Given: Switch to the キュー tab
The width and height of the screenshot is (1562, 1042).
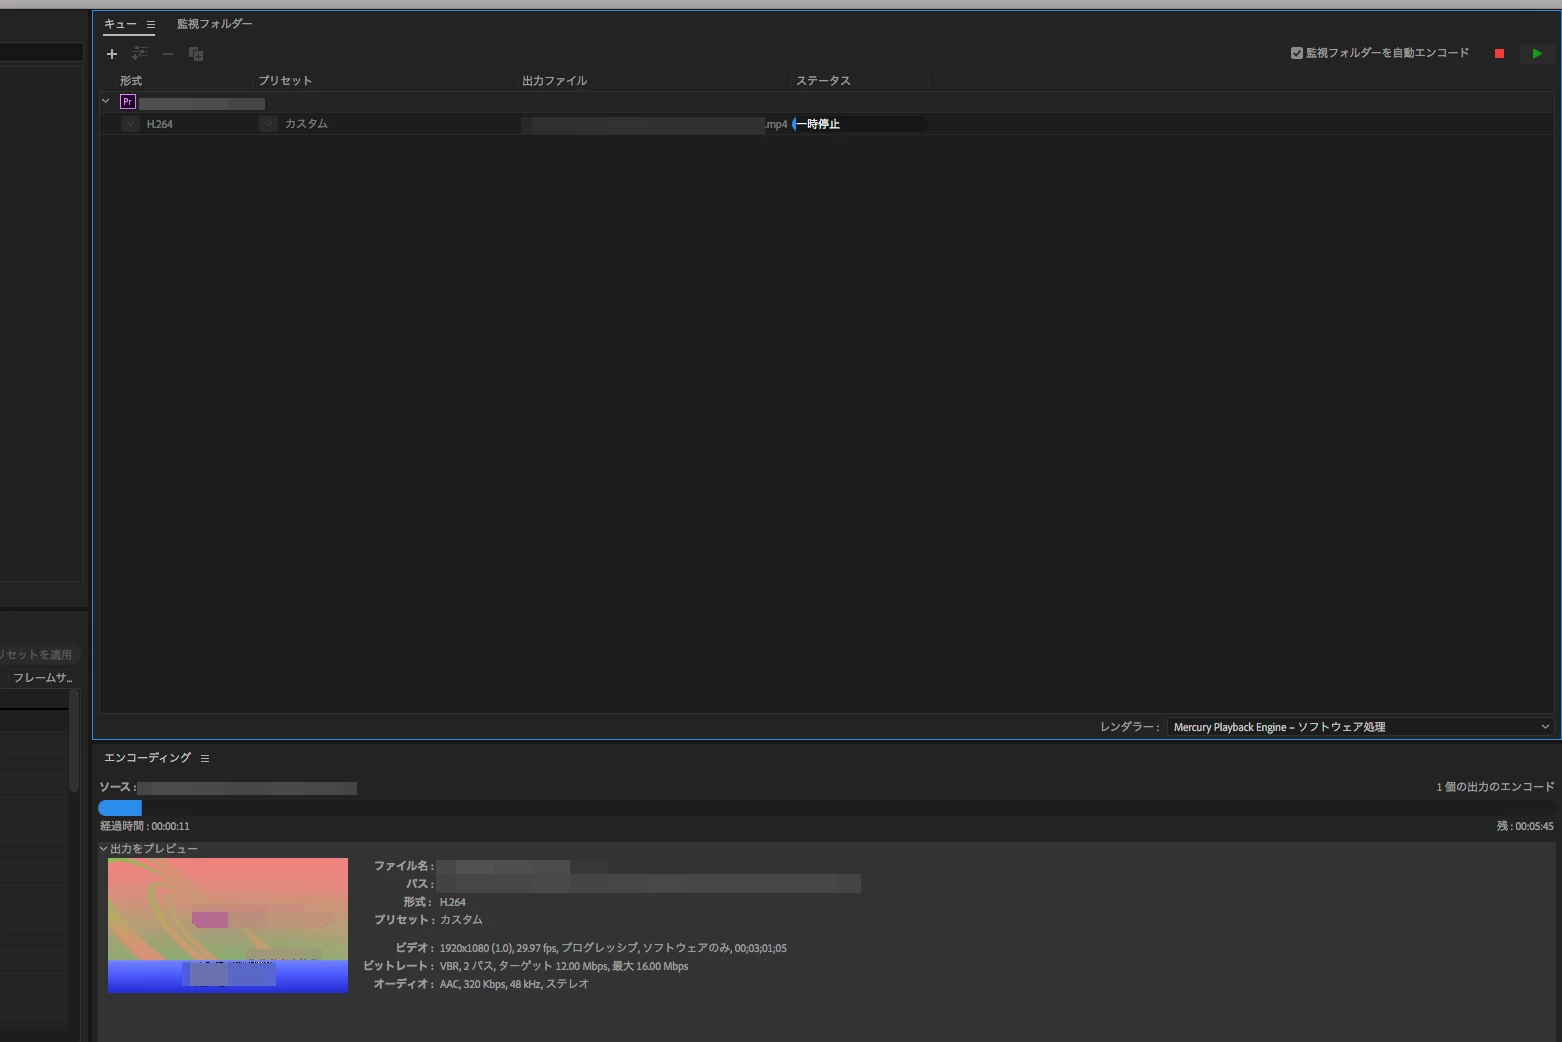Looking at the screenshot, I should pos(120,24).
